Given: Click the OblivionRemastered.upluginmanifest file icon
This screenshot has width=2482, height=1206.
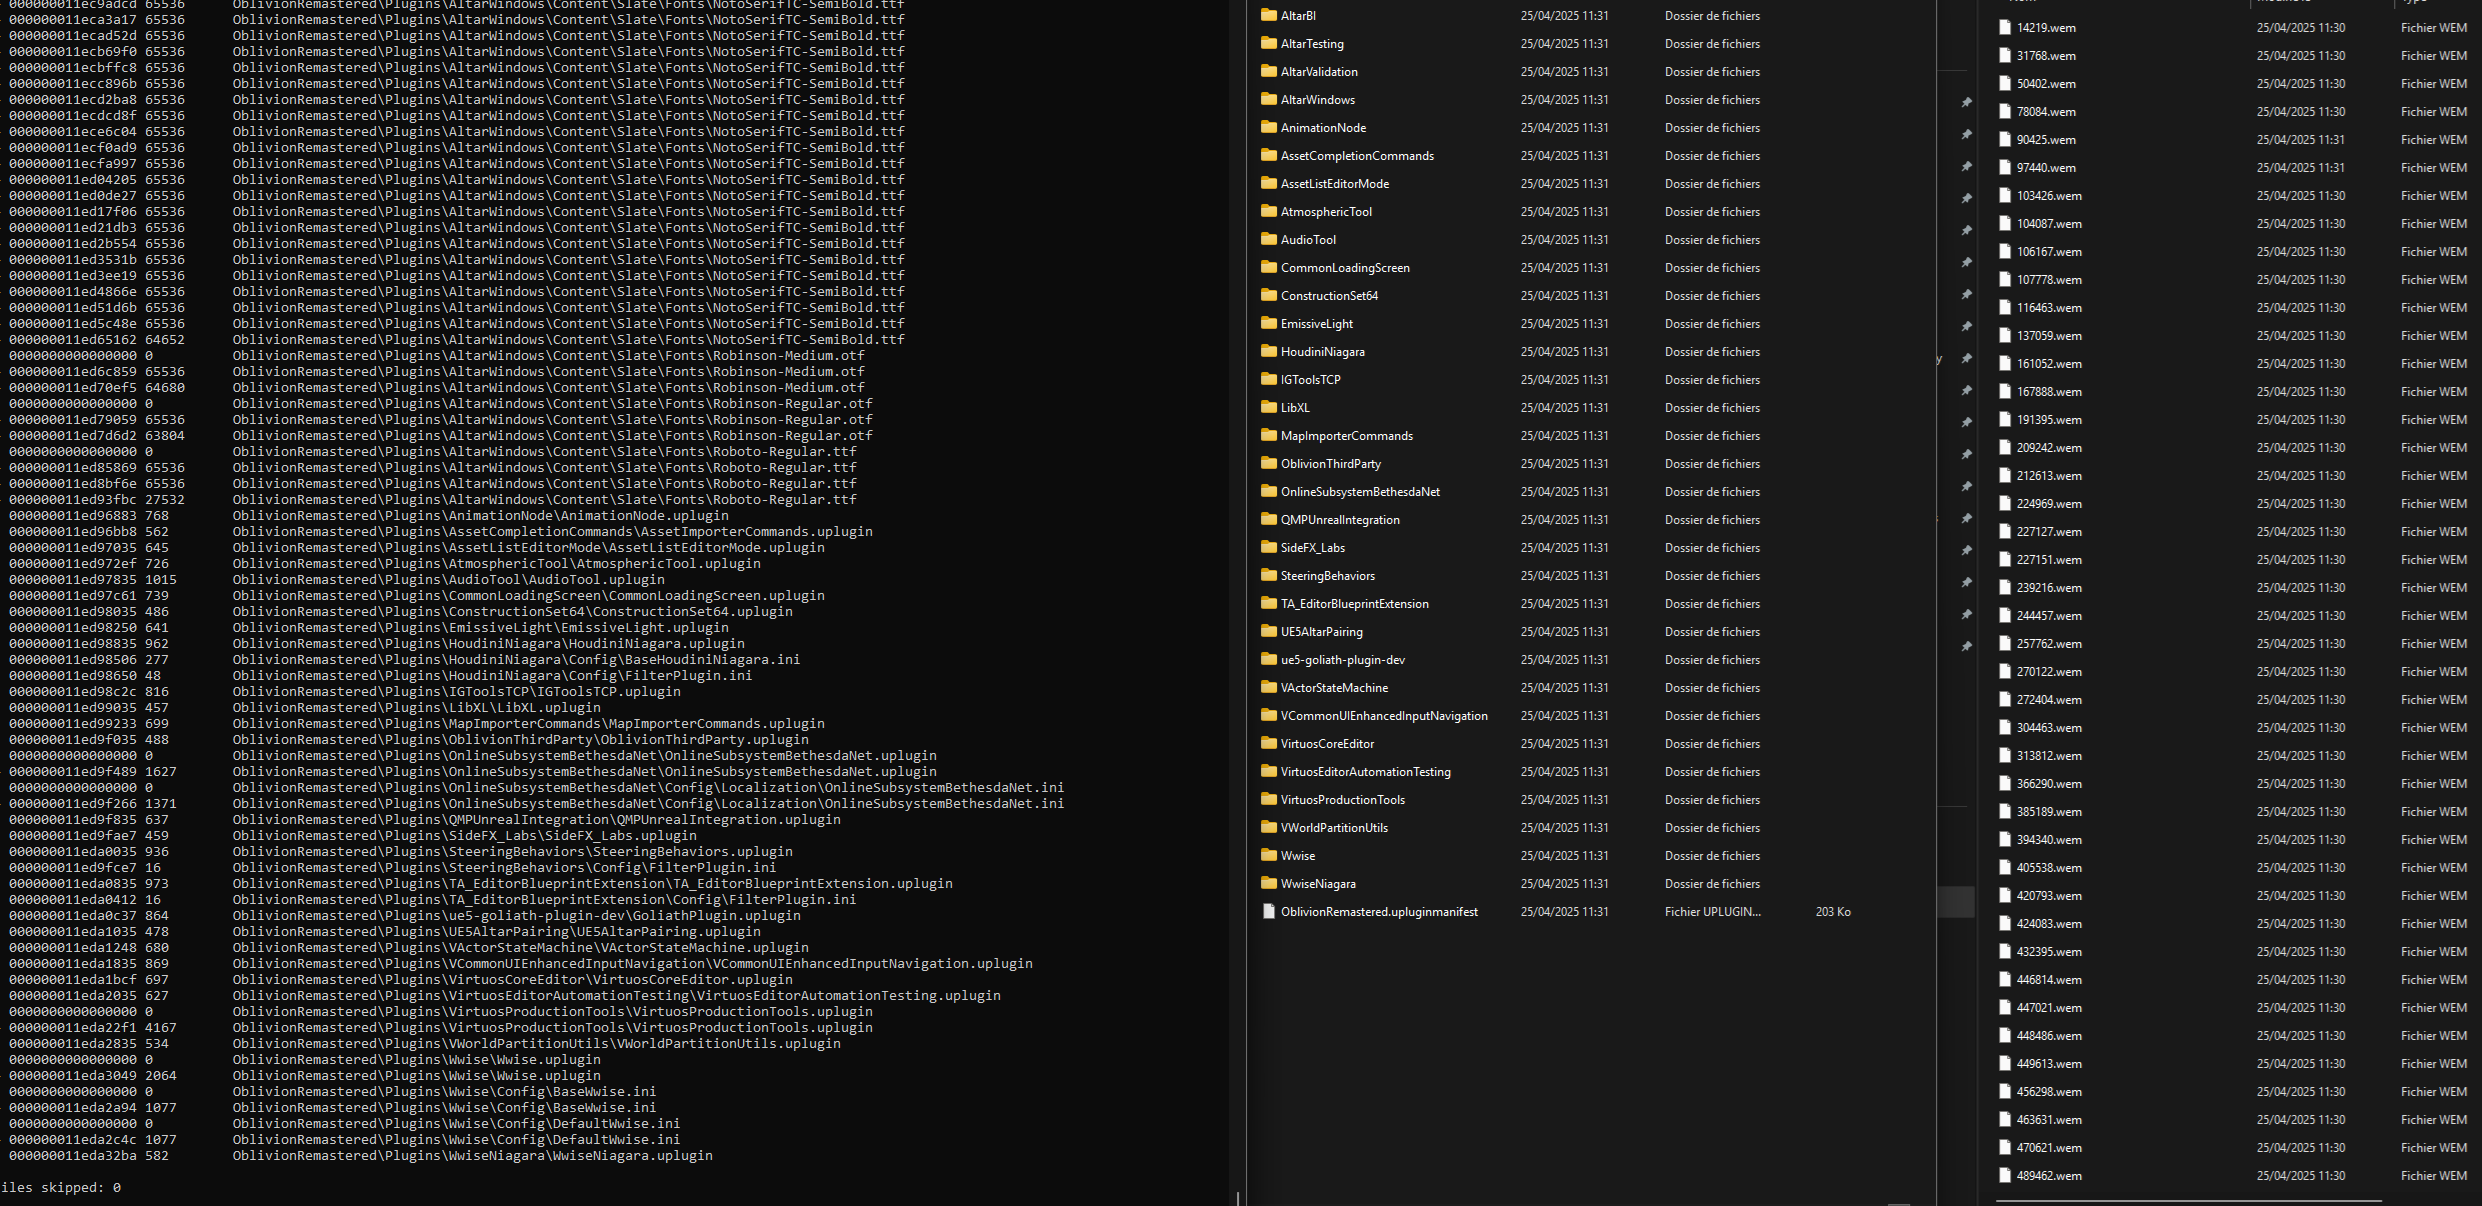Looking at the screenshot, I should pyautogui.click(x=1269, y=911).
